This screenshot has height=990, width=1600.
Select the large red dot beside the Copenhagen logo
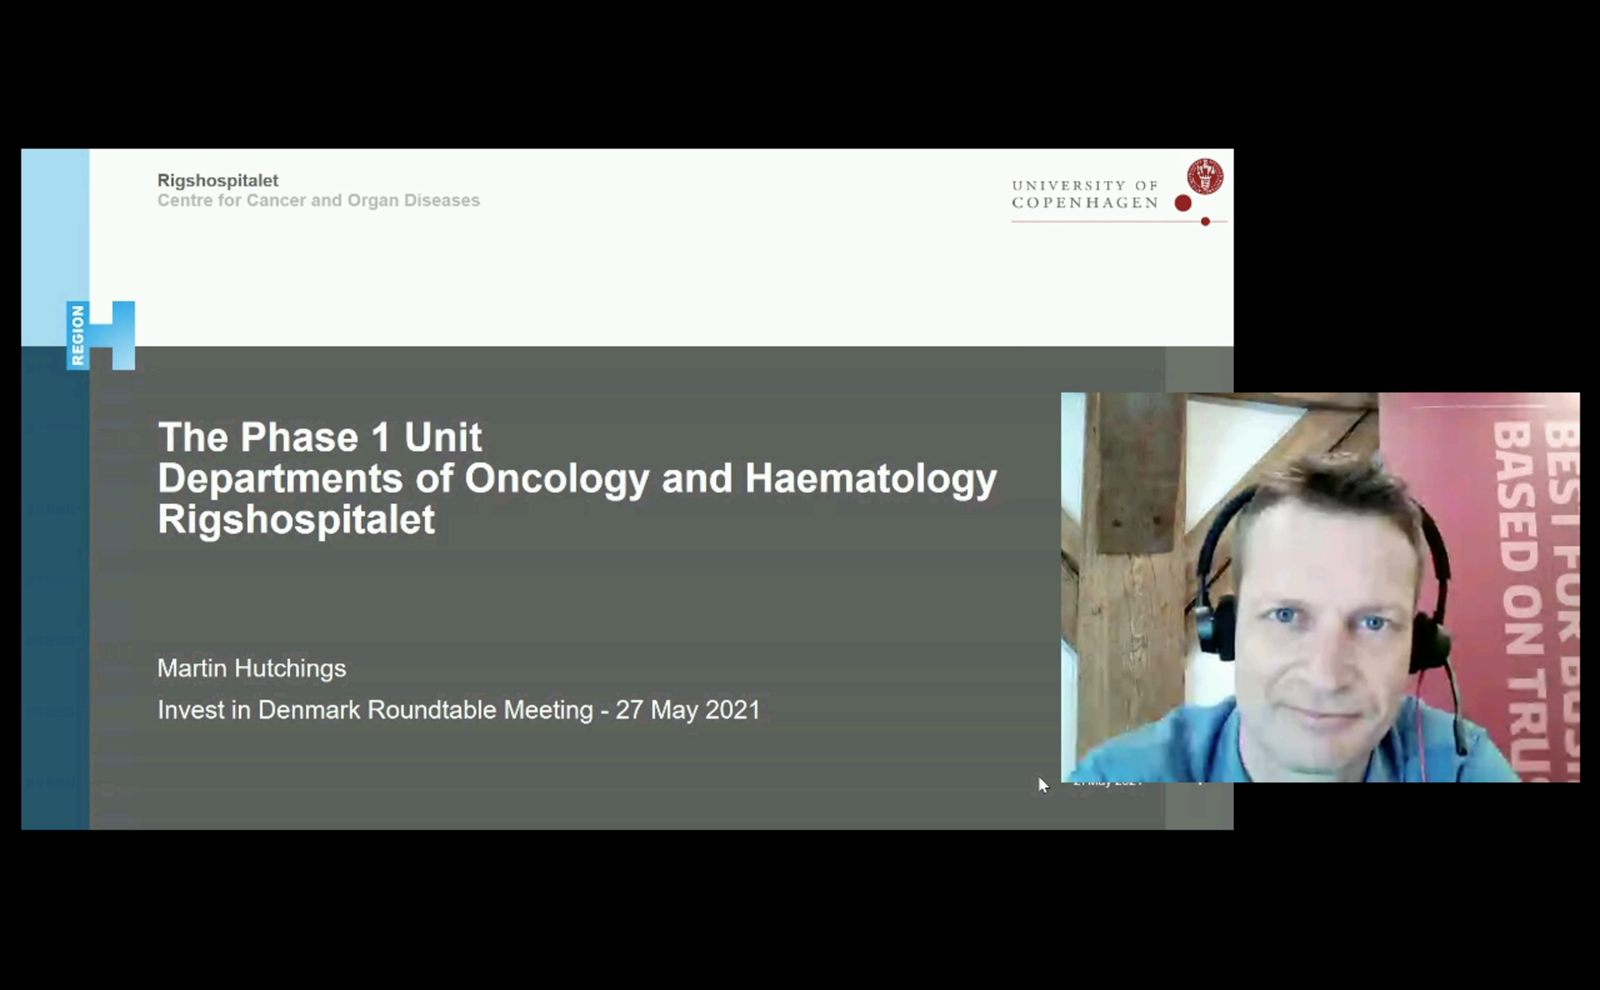(1183, 204)
